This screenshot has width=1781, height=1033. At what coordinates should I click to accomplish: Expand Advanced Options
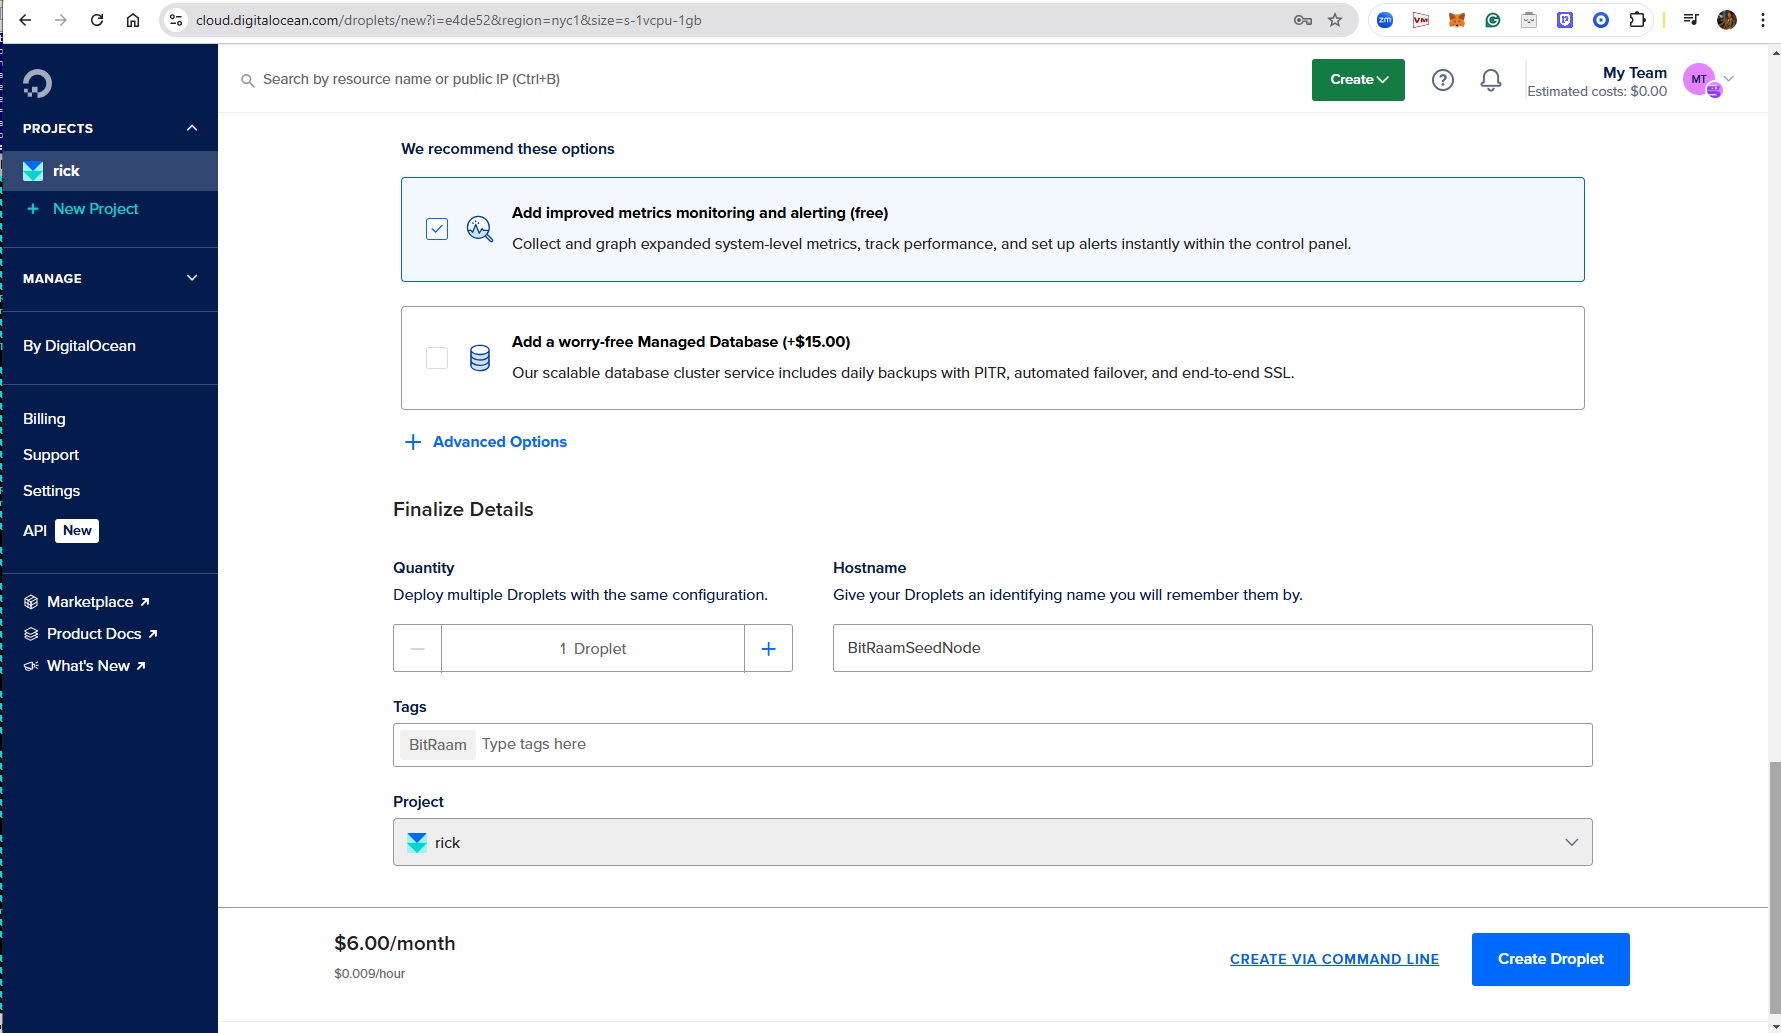(x=485, y=442)
